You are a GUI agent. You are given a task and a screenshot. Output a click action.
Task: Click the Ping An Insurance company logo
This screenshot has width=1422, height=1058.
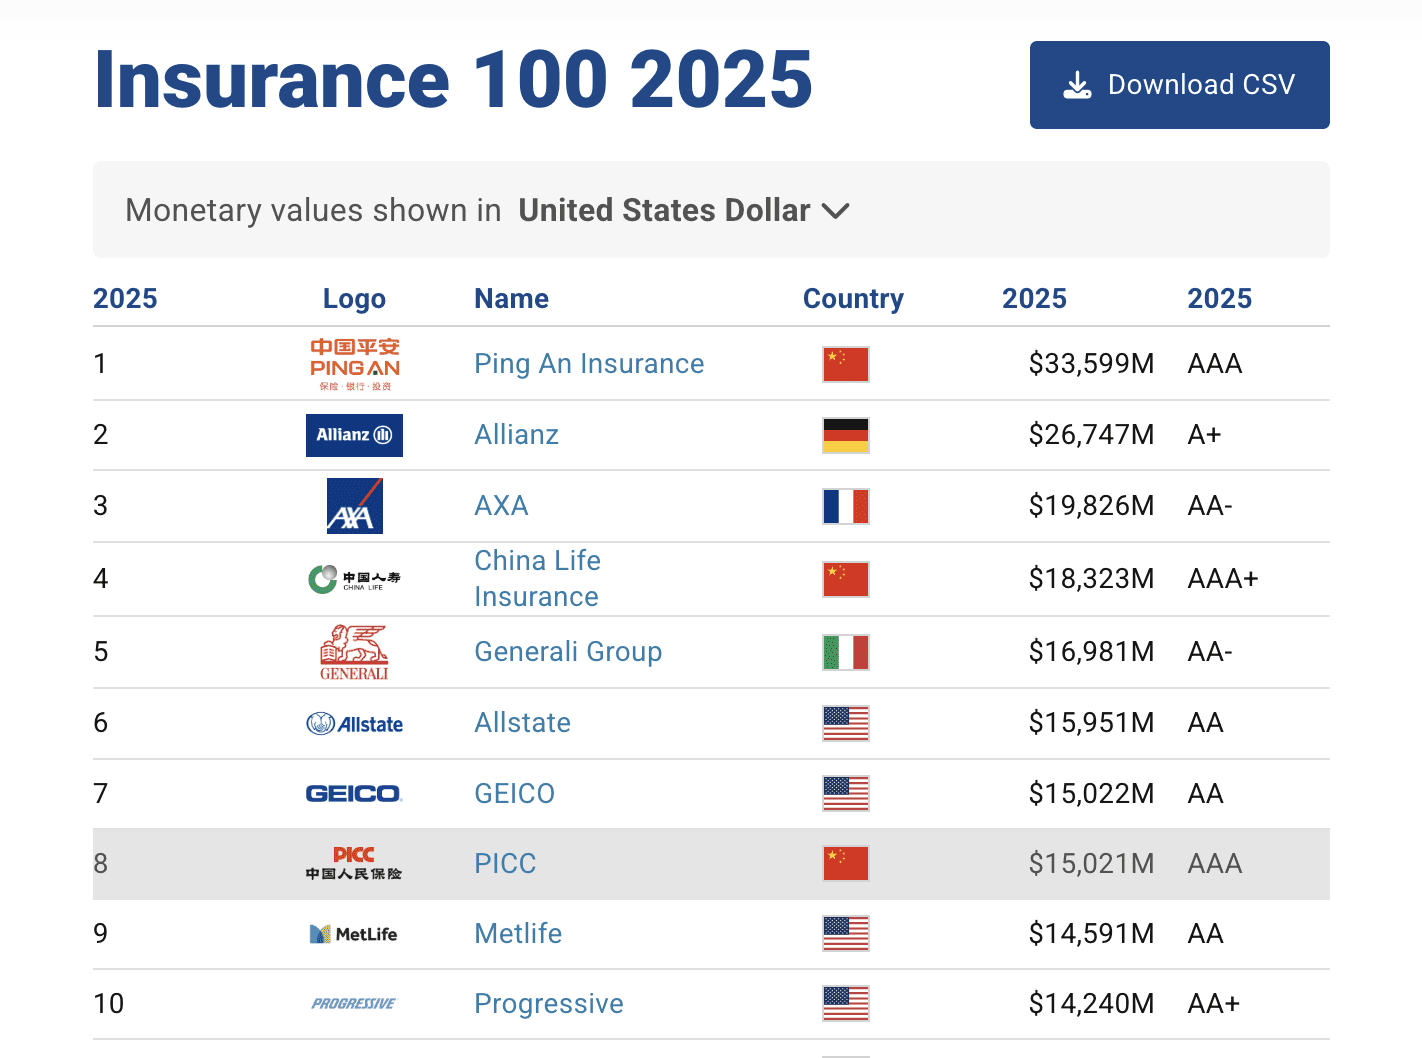[x=354, y=363]
